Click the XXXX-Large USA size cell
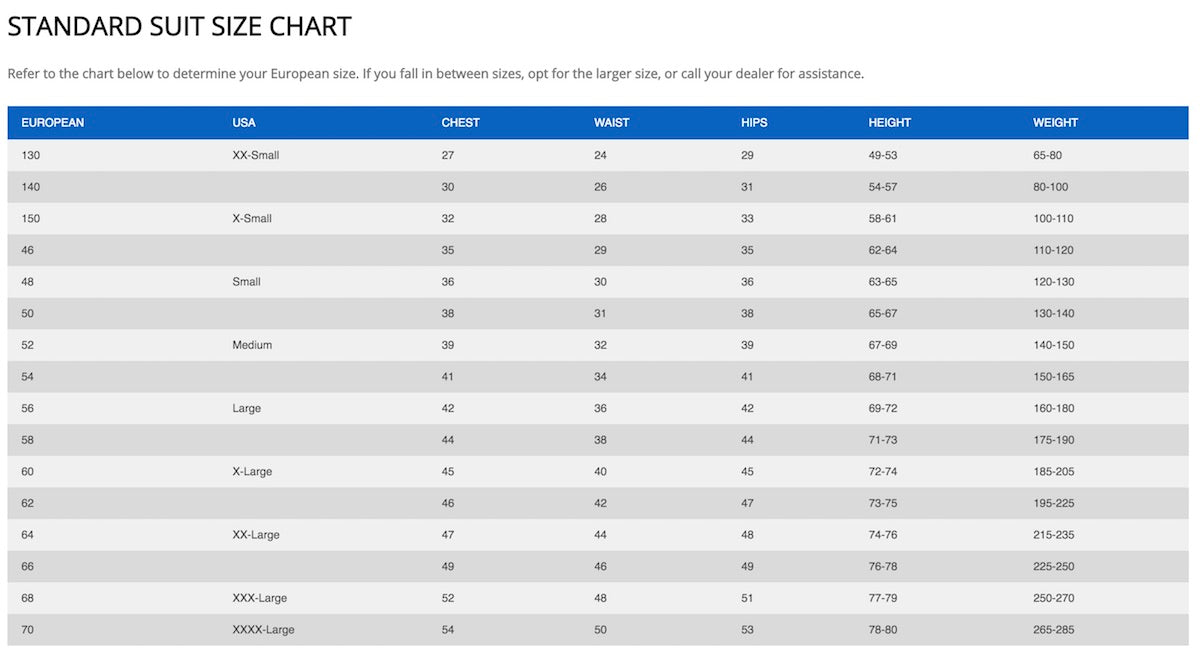The height and width of the screenshot is (667, 1200). (263, 630)
